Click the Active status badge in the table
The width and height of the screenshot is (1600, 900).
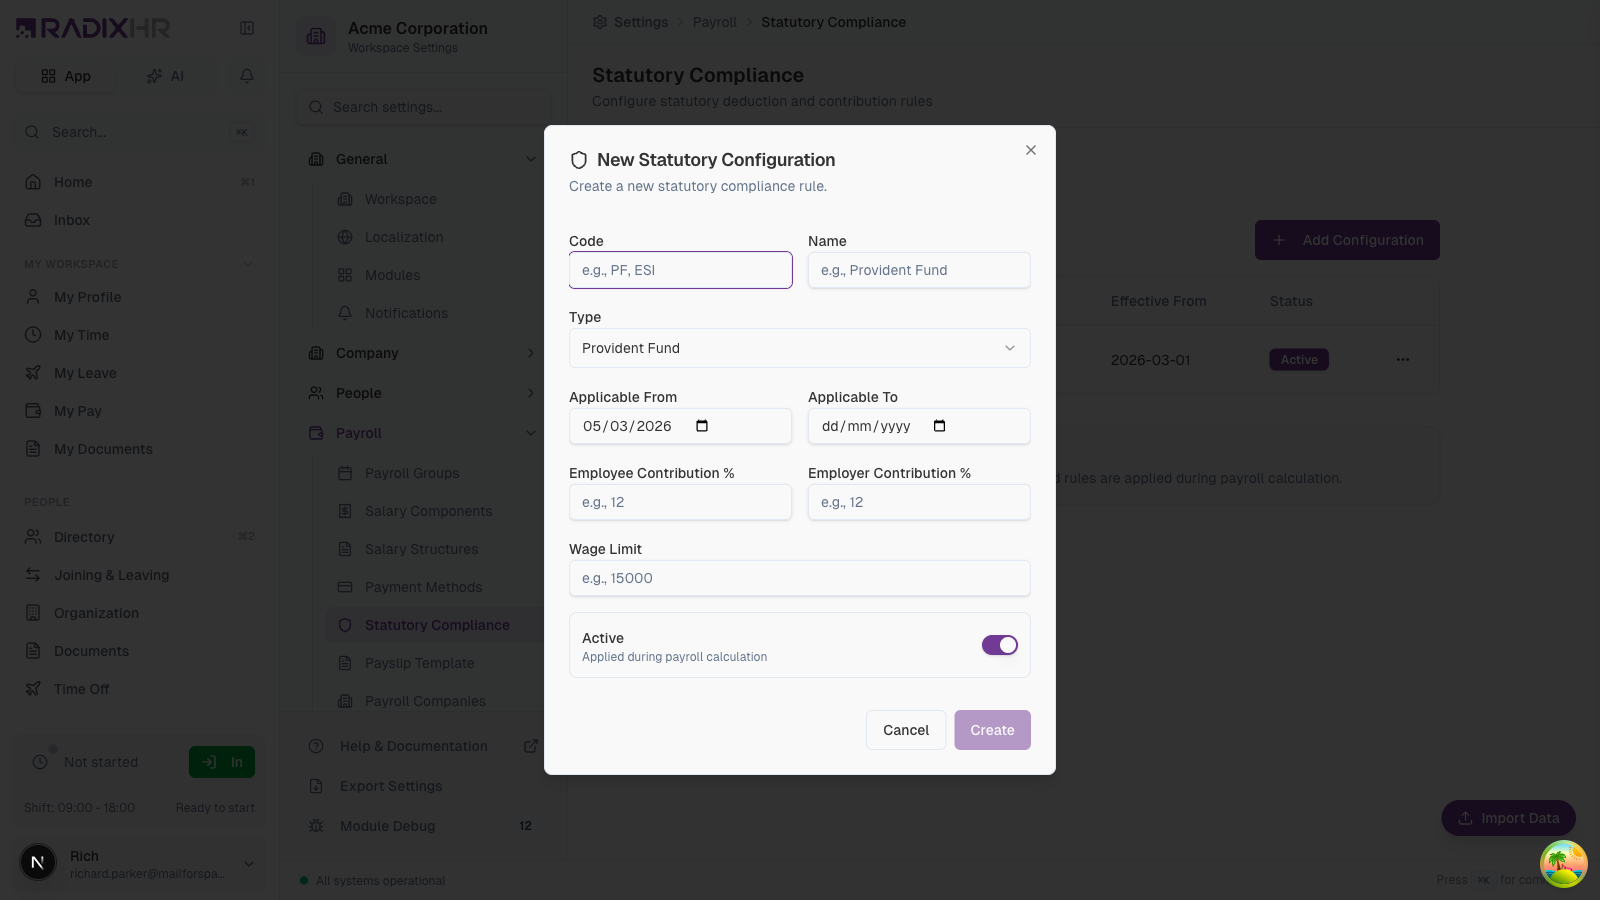(x=1299, y=360)
